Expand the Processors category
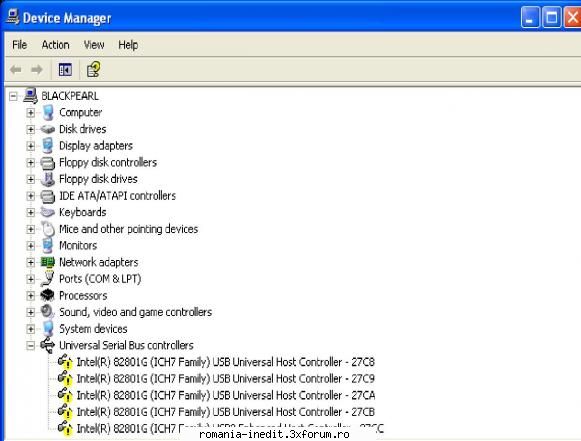 click(x=30, y=296)
